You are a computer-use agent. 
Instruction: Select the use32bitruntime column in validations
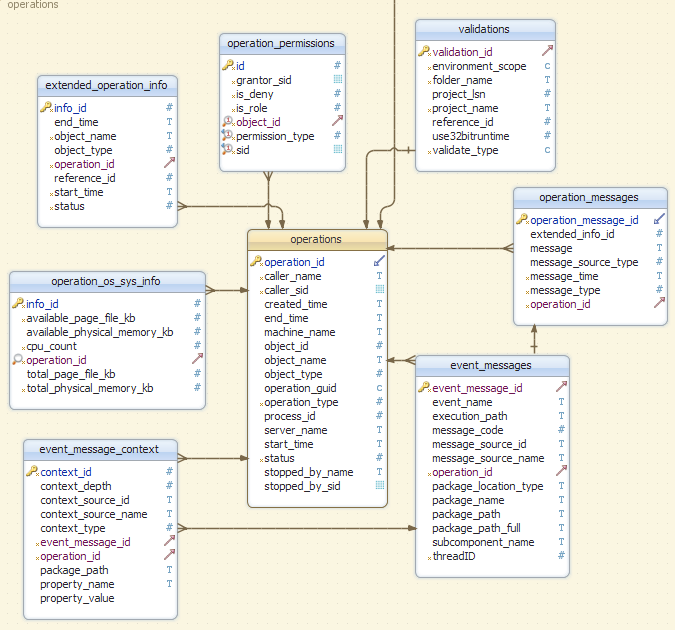(x=471, y=136)
